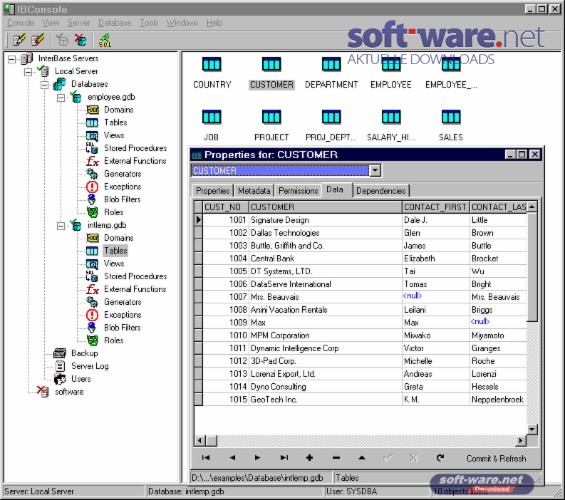Collapse the InterBase Servers root node
Image resolution: width=565 pixels, height=500 pixels.
coord(12,59)
